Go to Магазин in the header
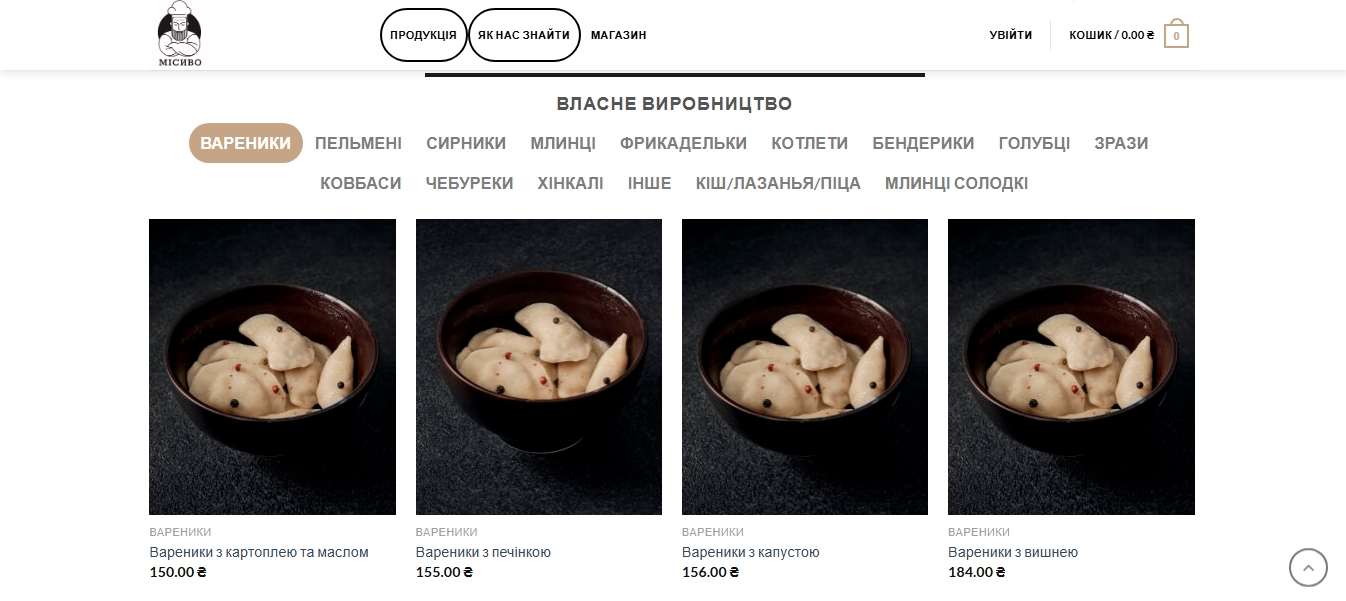Screen dimensions: 1346x601 (x=618, y=35)
